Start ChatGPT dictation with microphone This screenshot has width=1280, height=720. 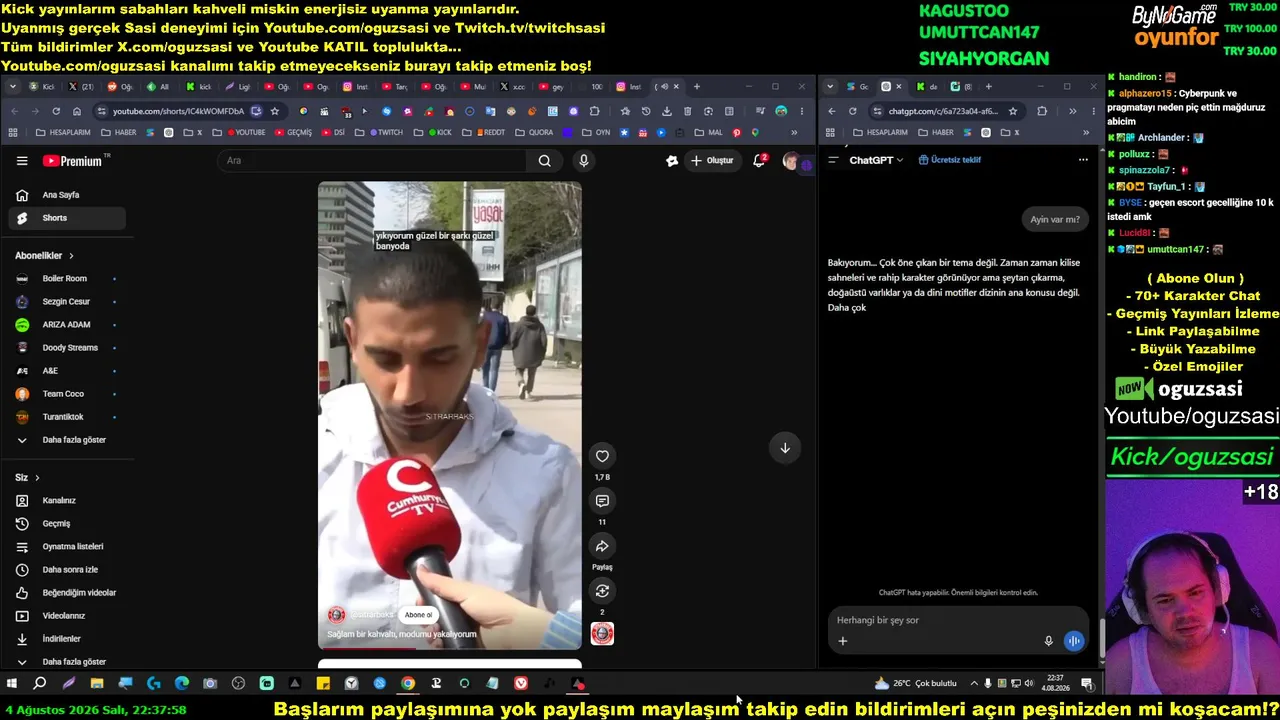(1048, 641)
